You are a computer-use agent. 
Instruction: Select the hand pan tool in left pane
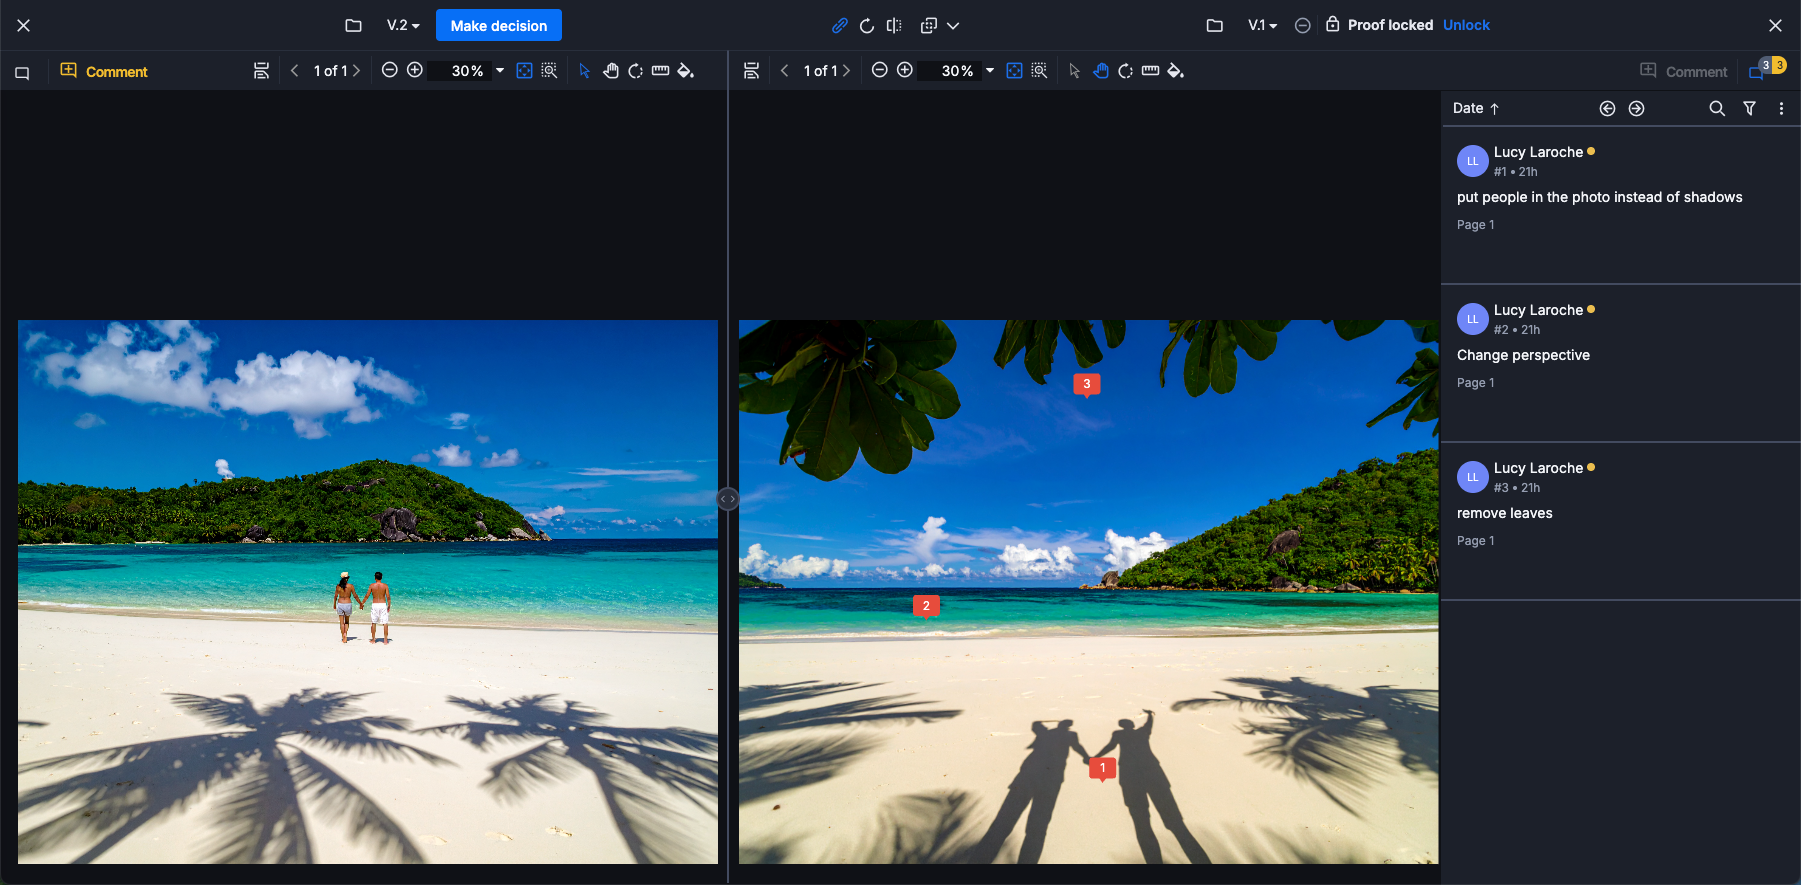coord(610,70)
